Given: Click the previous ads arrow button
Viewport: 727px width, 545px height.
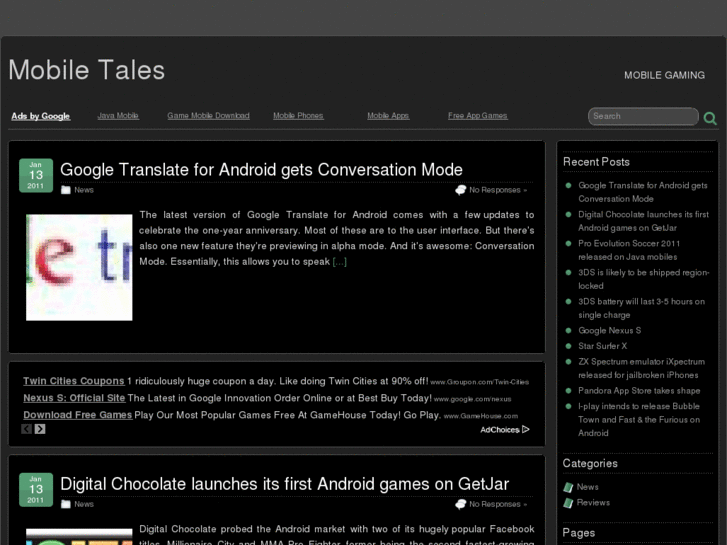Looking at the screenshot, I should click(x=26, y=429).
